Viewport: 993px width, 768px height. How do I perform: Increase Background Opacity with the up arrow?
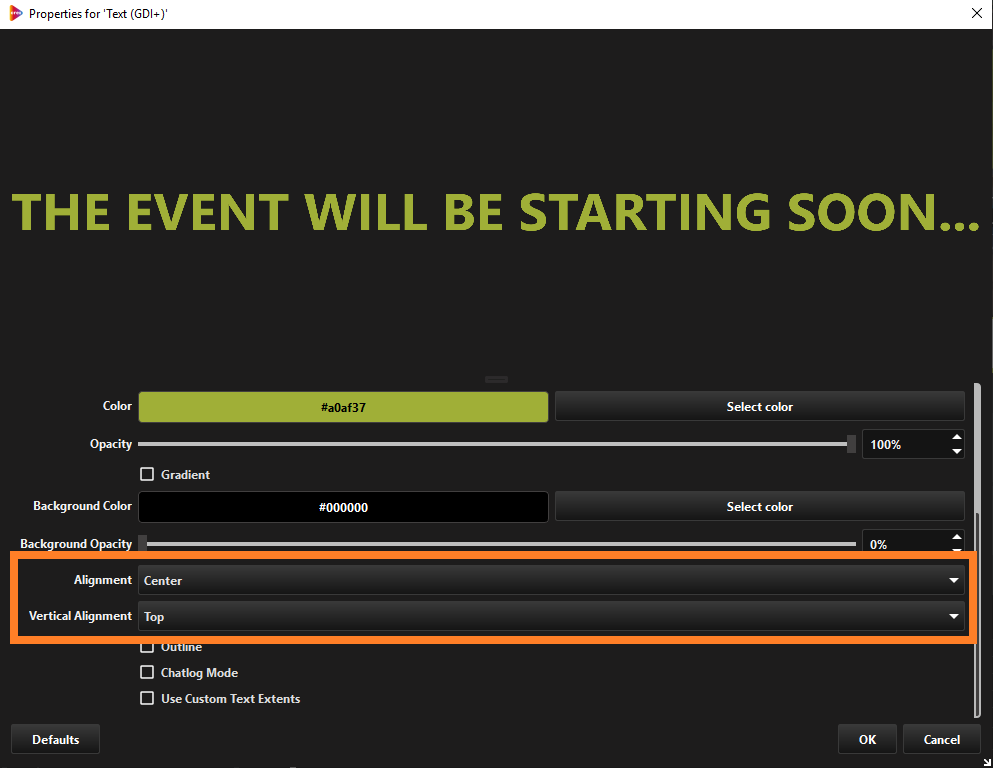point(957,538)
